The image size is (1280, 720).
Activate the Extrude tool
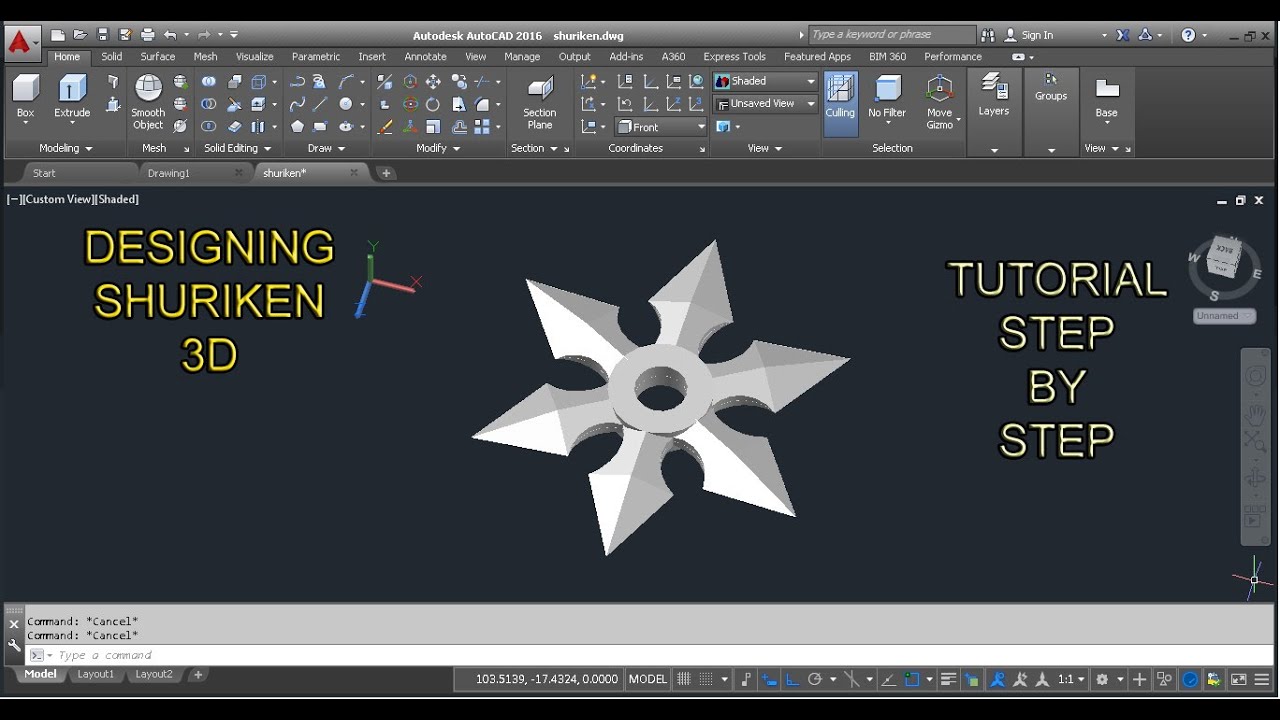[x=72, y=98]
